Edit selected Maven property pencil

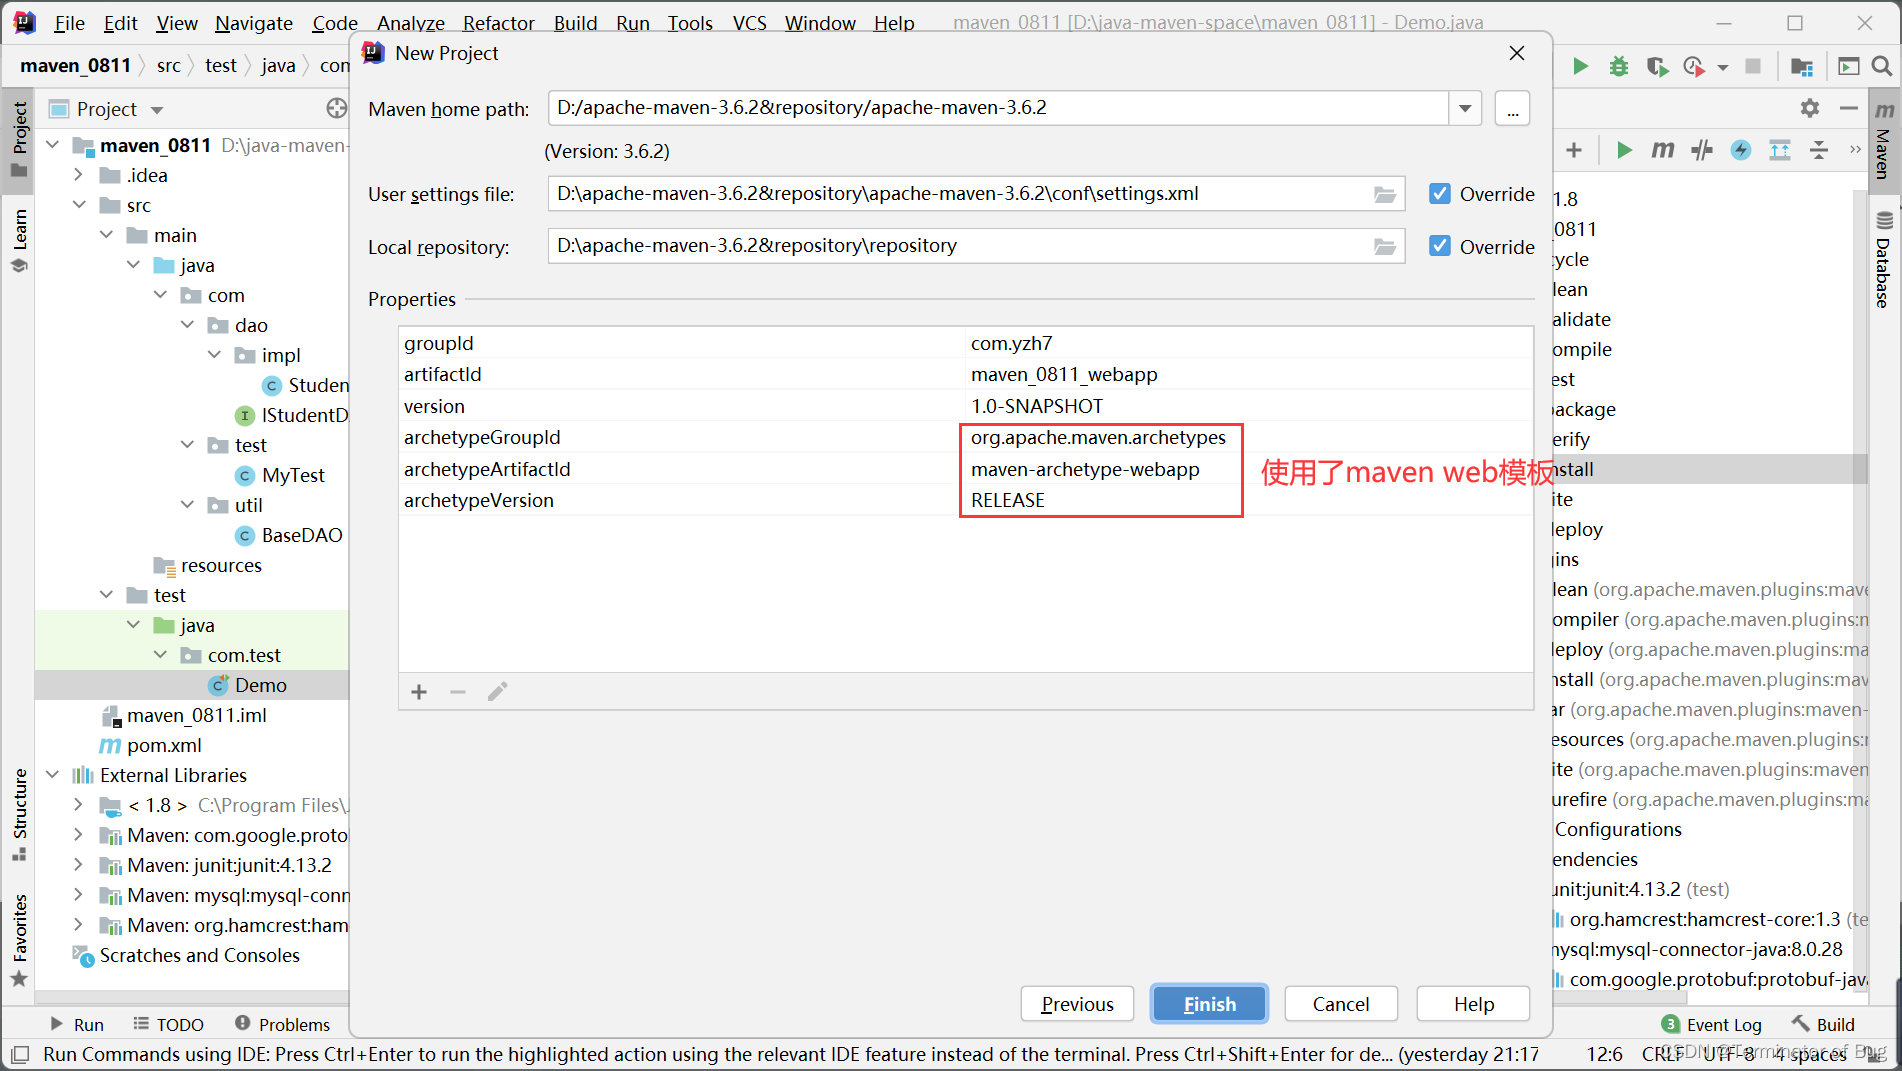coord(497,692)
